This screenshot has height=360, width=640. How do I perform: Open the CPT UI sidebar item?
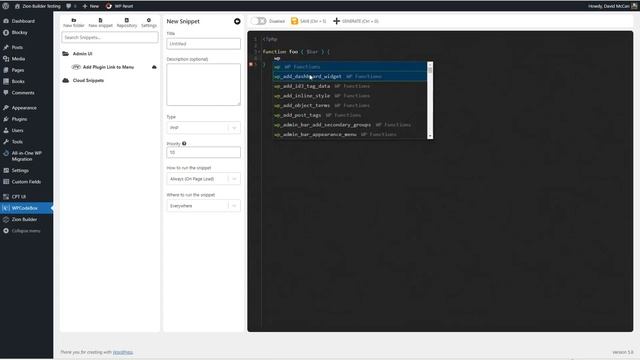(18, 197)
